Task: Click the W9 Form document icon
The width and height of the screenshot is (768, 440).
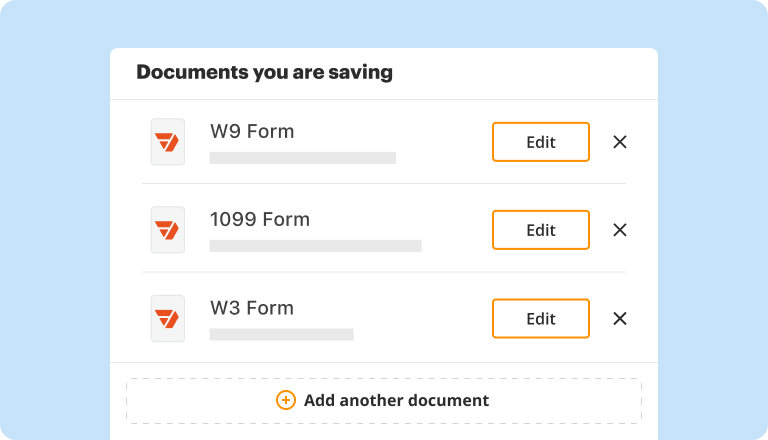Action: (167, 142)
